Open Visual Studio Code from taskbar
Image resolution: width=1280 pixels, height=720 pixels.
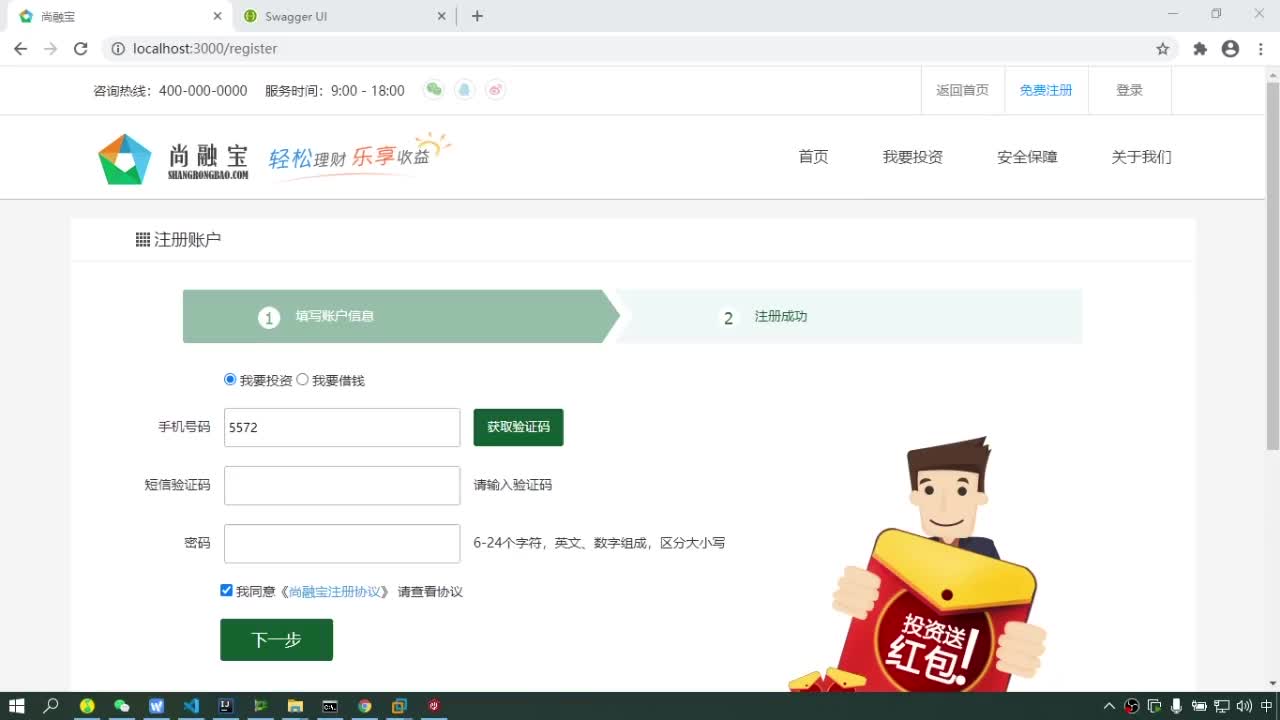pyautogui.click(x=191, y=706)
